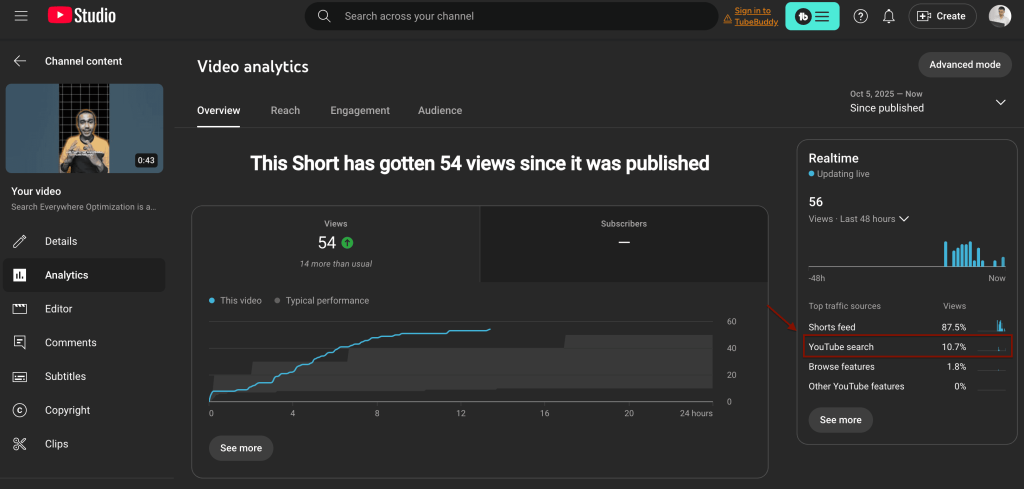The image size is (1024, 489).
Task: Click the 1.8% views value
Action: point(957,366)
